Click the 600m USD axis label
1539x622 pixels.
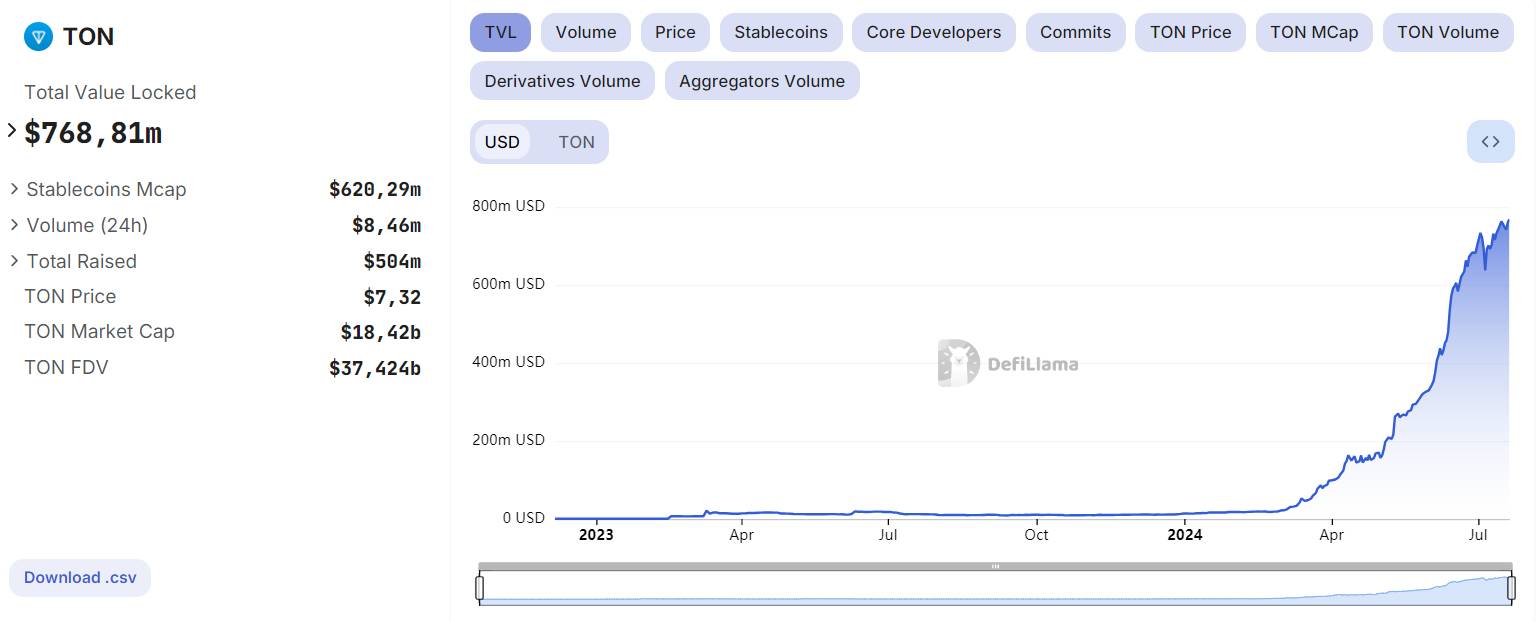(508, 284)
